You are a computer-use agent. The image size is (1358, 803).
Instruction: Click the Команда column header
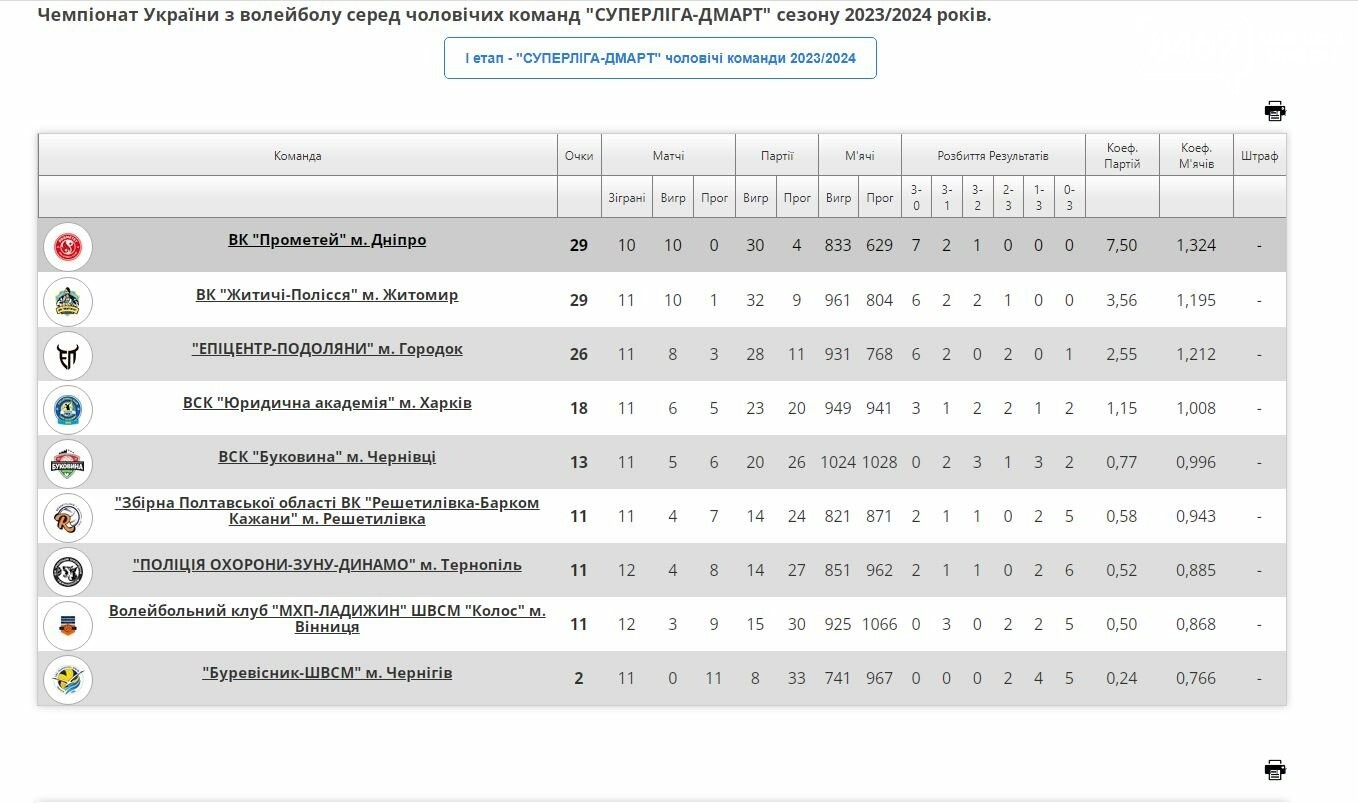(x=298, y=156)
